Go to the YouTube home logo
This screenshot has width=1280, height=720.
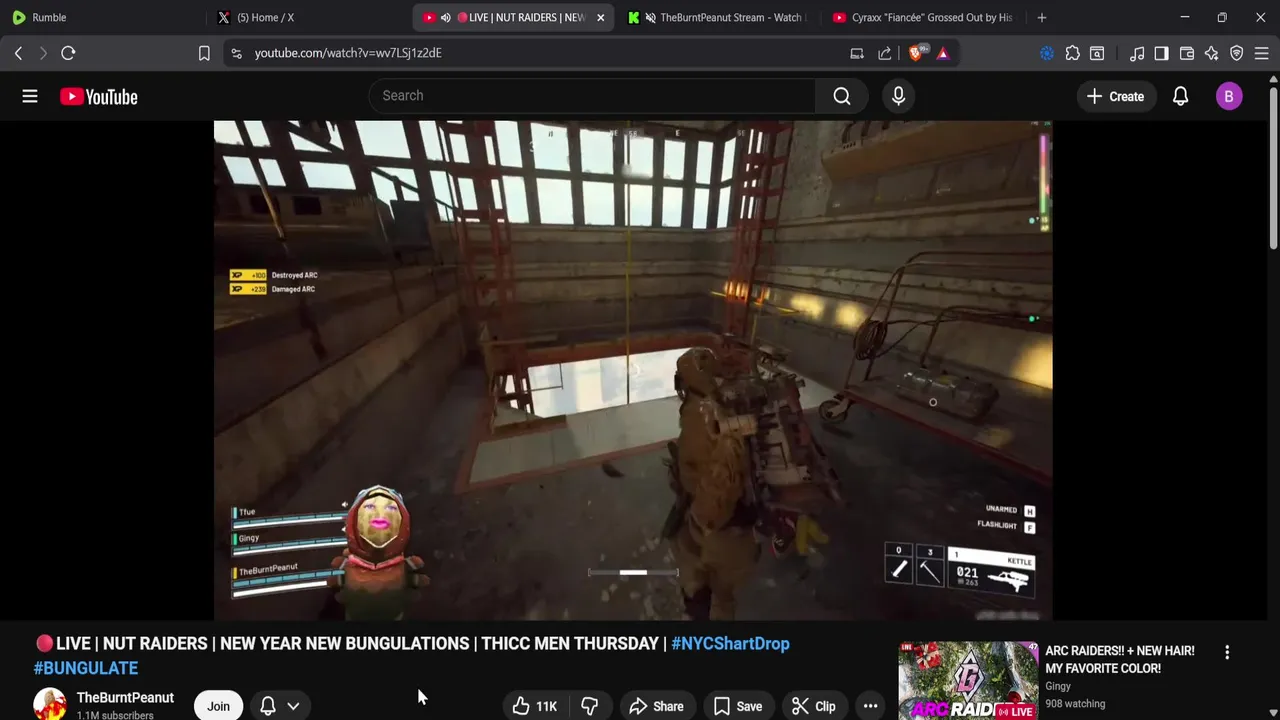click(98, 96)
